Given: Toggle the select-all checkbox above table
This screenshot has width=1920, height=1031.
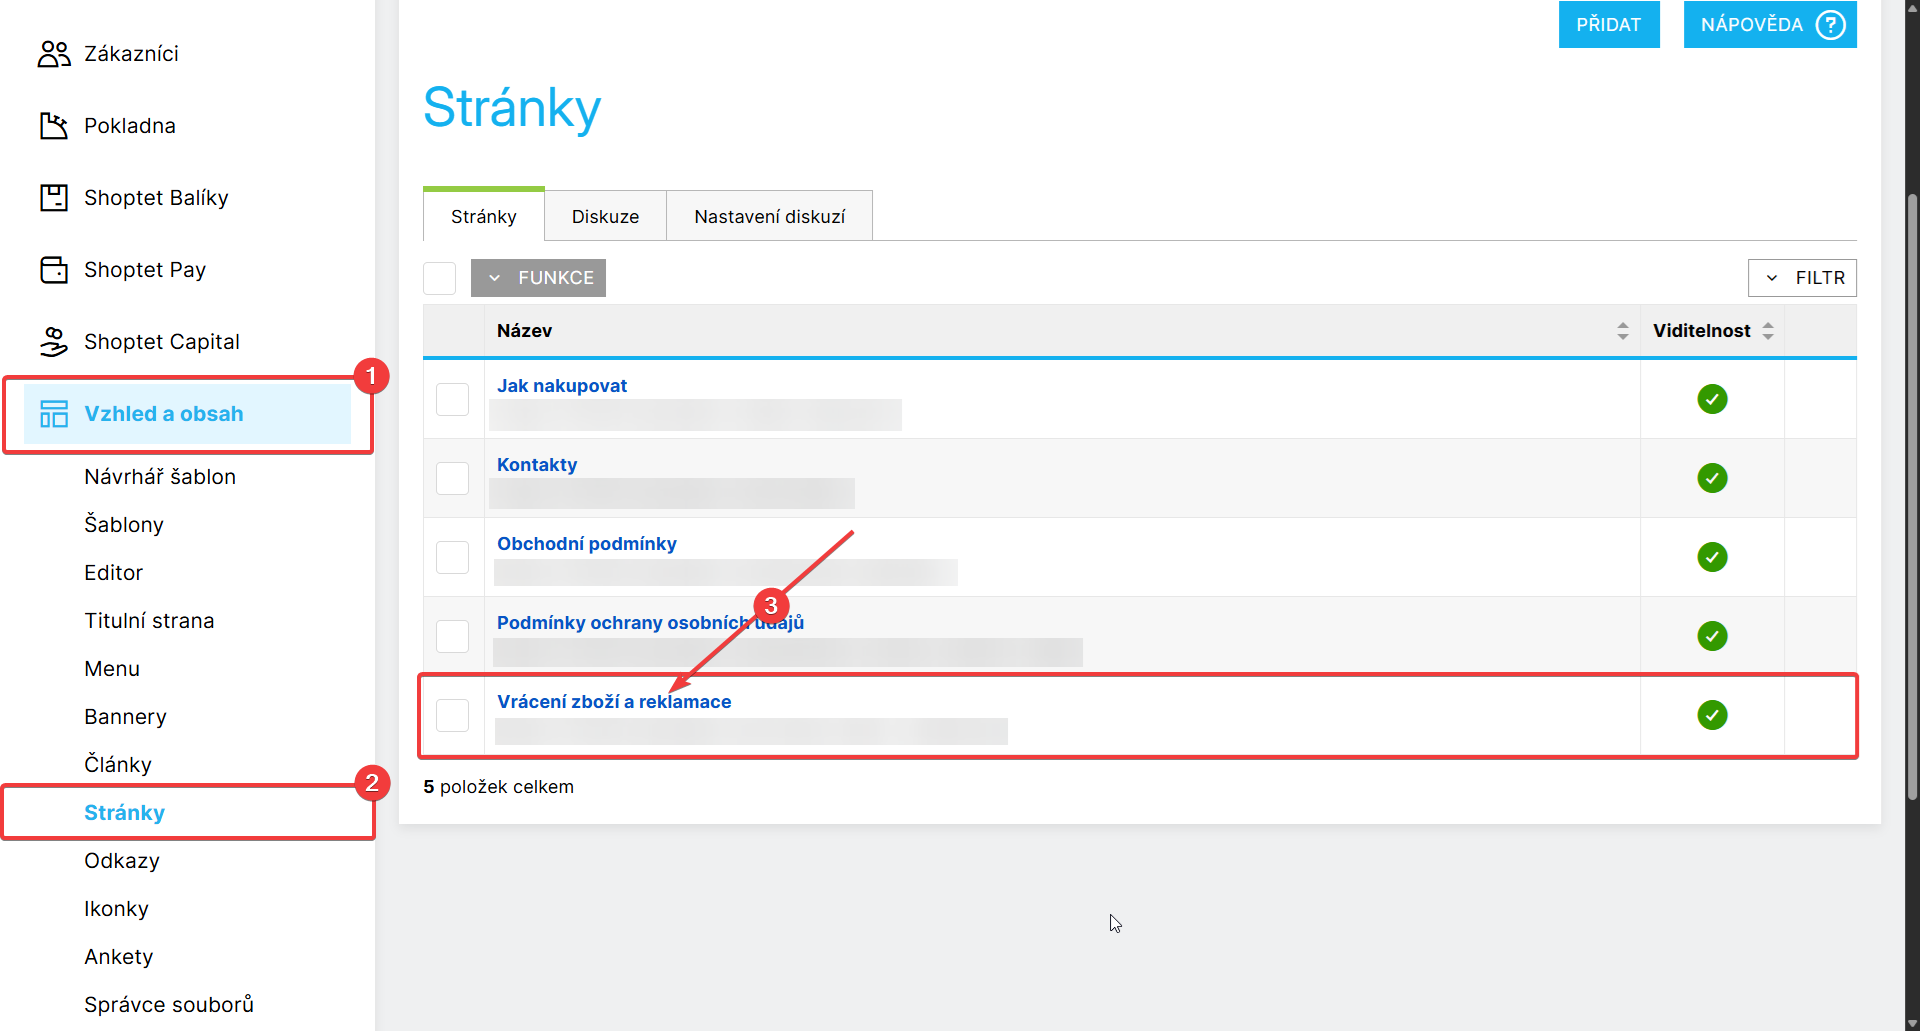Looking at the screenshot, I should pyautogui.click(x=440, y=278).
